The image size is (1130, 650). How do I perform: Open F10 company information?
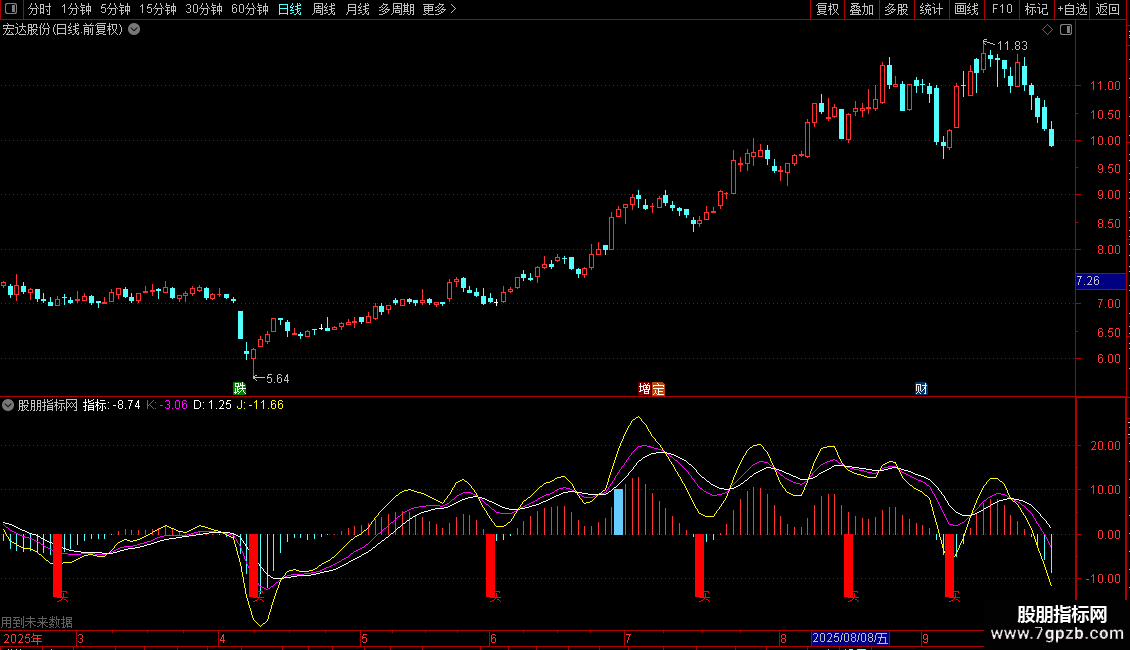(1002, 9)
